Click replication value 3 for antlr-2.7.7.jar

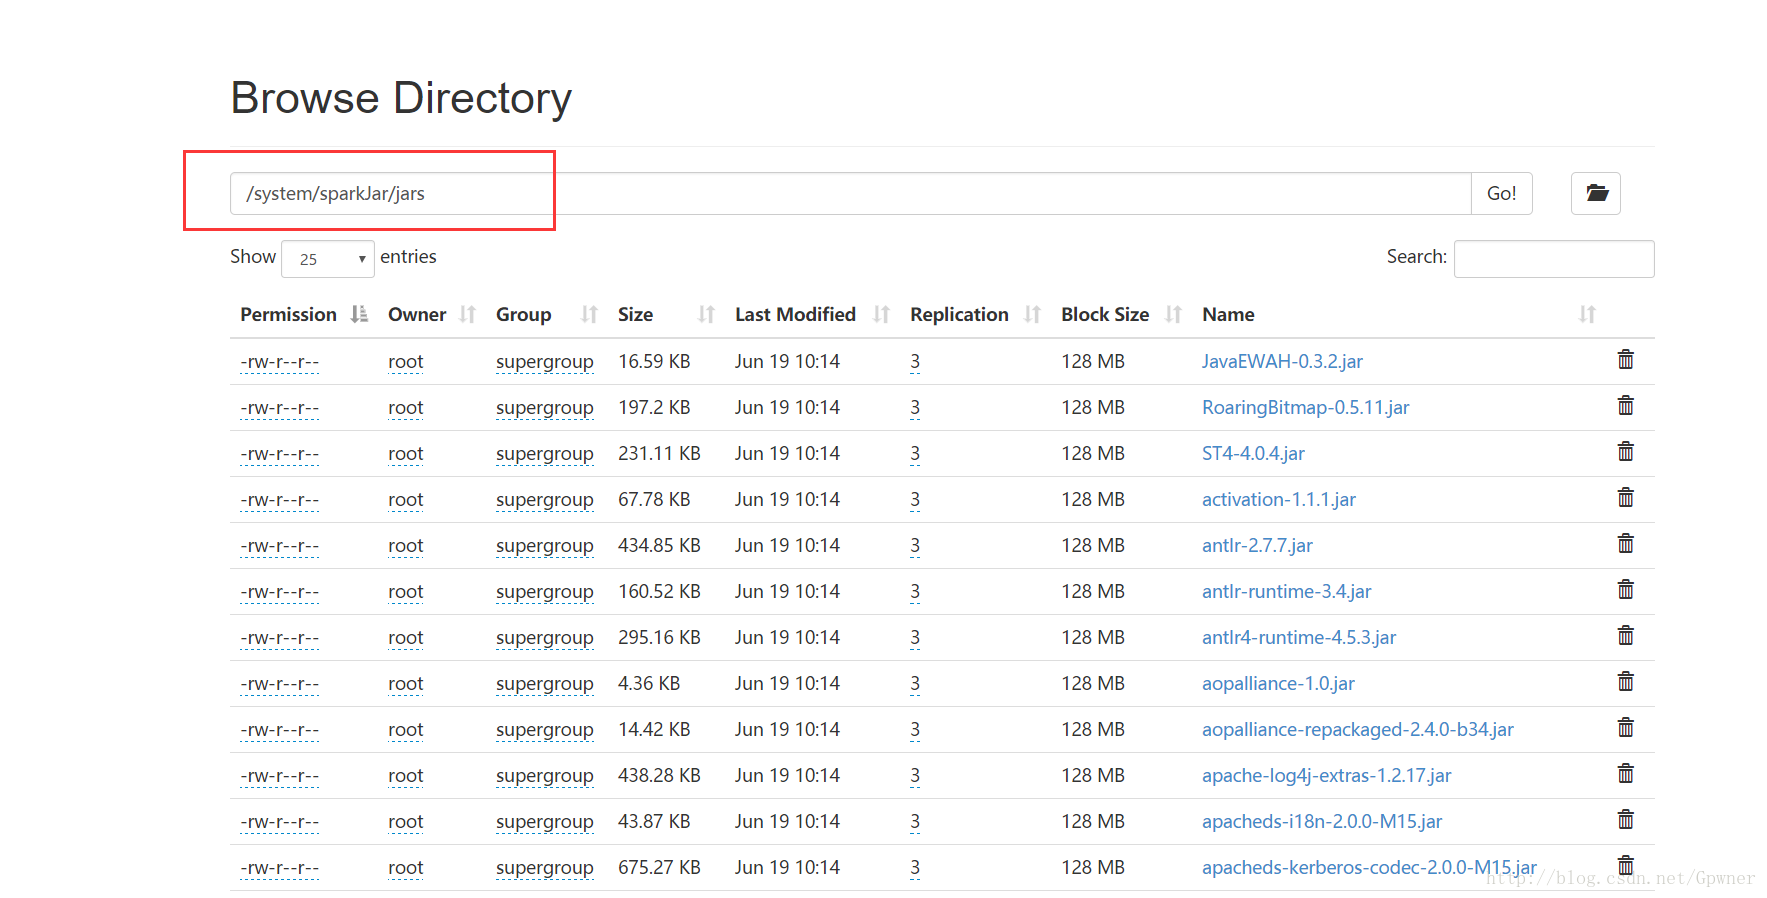(915, 546)
